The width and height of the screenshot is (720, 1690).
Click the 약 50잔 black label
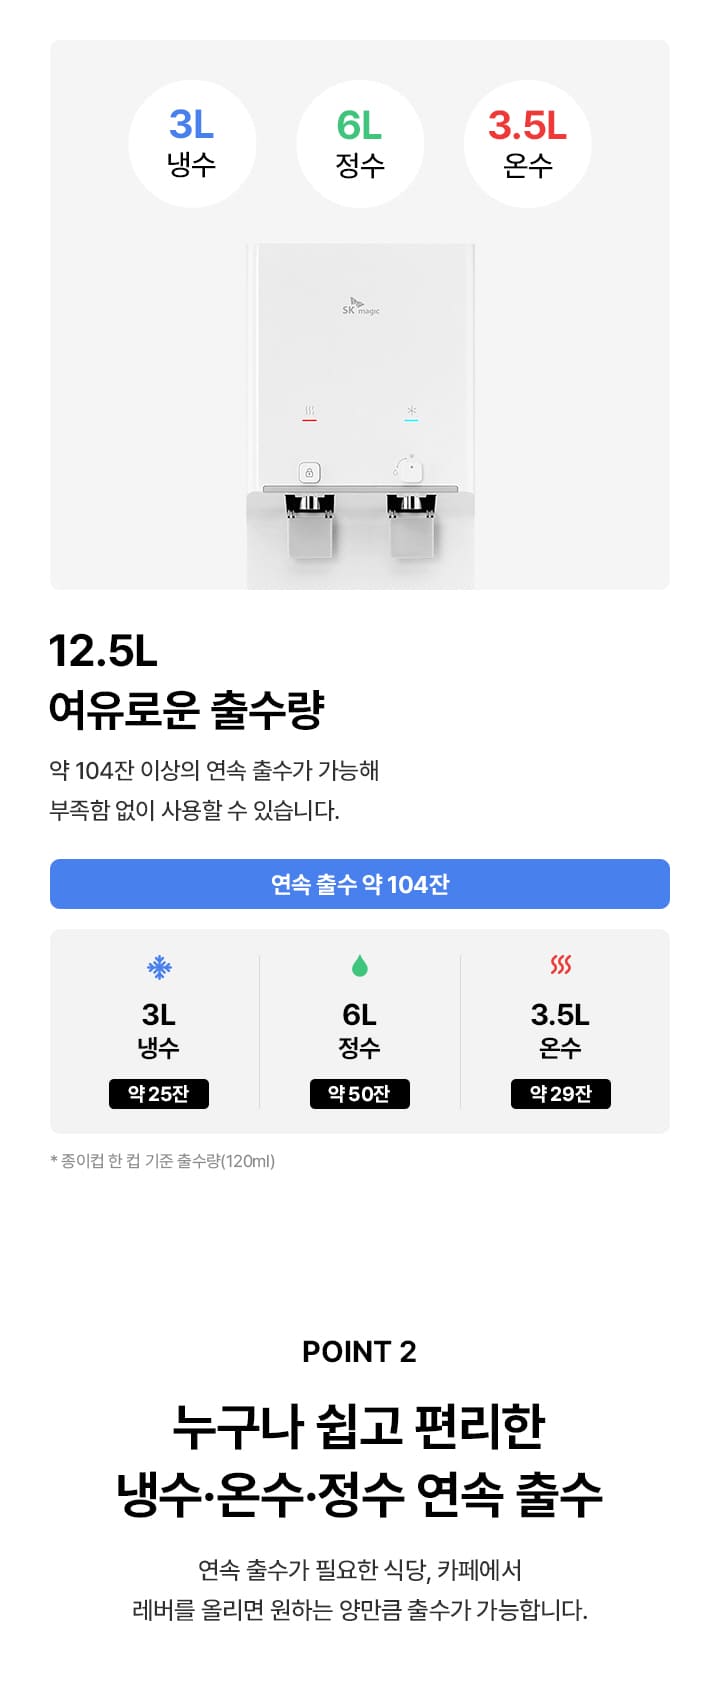[360, 1094]
